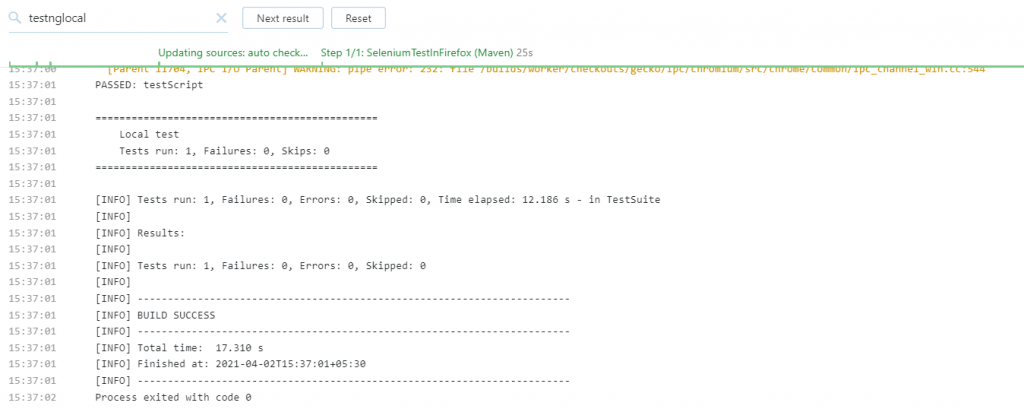This screenshot has height=409, width=1024.
Task: Click the Next result button
Action: click(x=282, y=18)
